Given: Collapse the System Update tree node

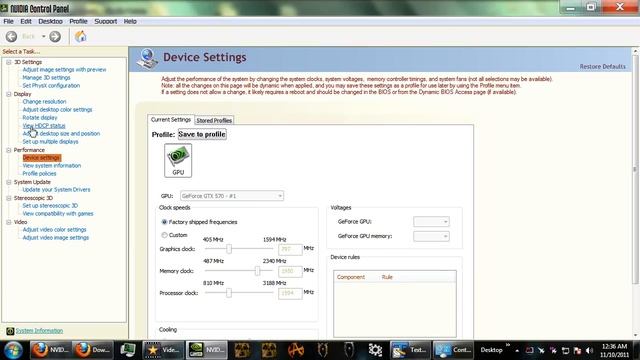Looking at the screenshot, I should pyautogui.click(x=9, y=182).
